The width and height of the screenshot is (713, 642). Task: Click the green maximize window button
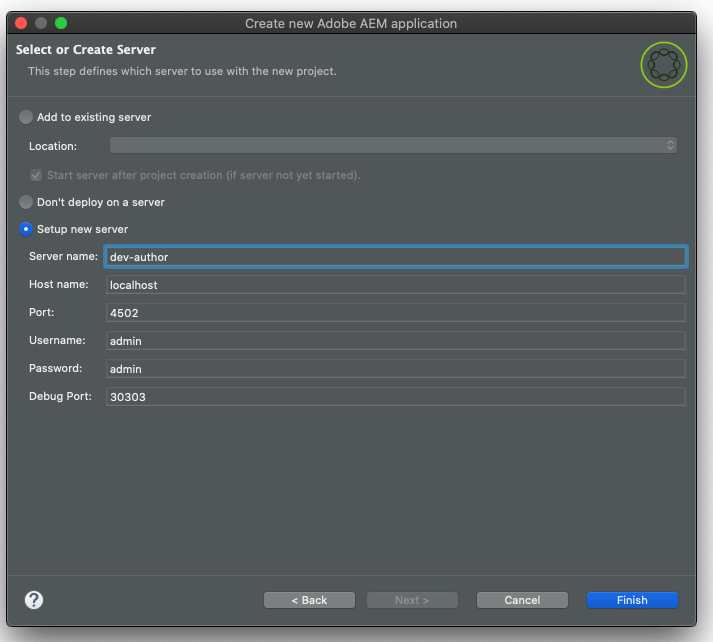pos(61,23)
